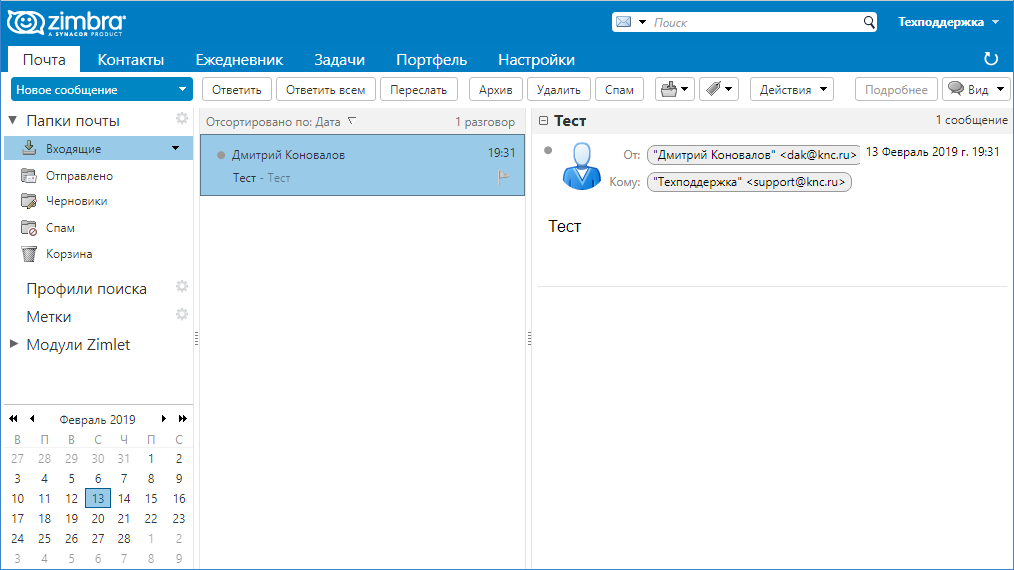Open the Спам folder in the sidebar
1014x570 pixels.
[x=60, y=228]
